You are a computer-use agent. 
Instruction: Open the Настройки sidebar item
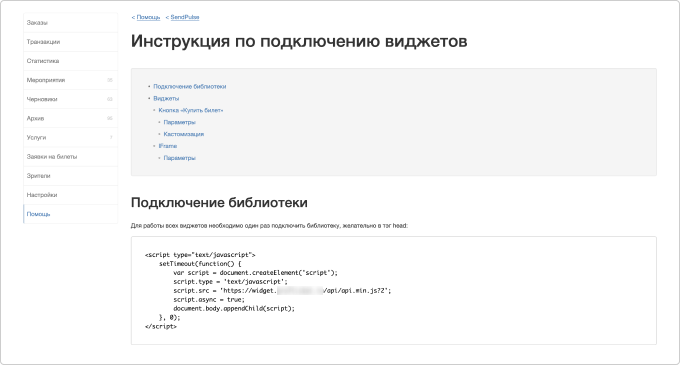70,195
